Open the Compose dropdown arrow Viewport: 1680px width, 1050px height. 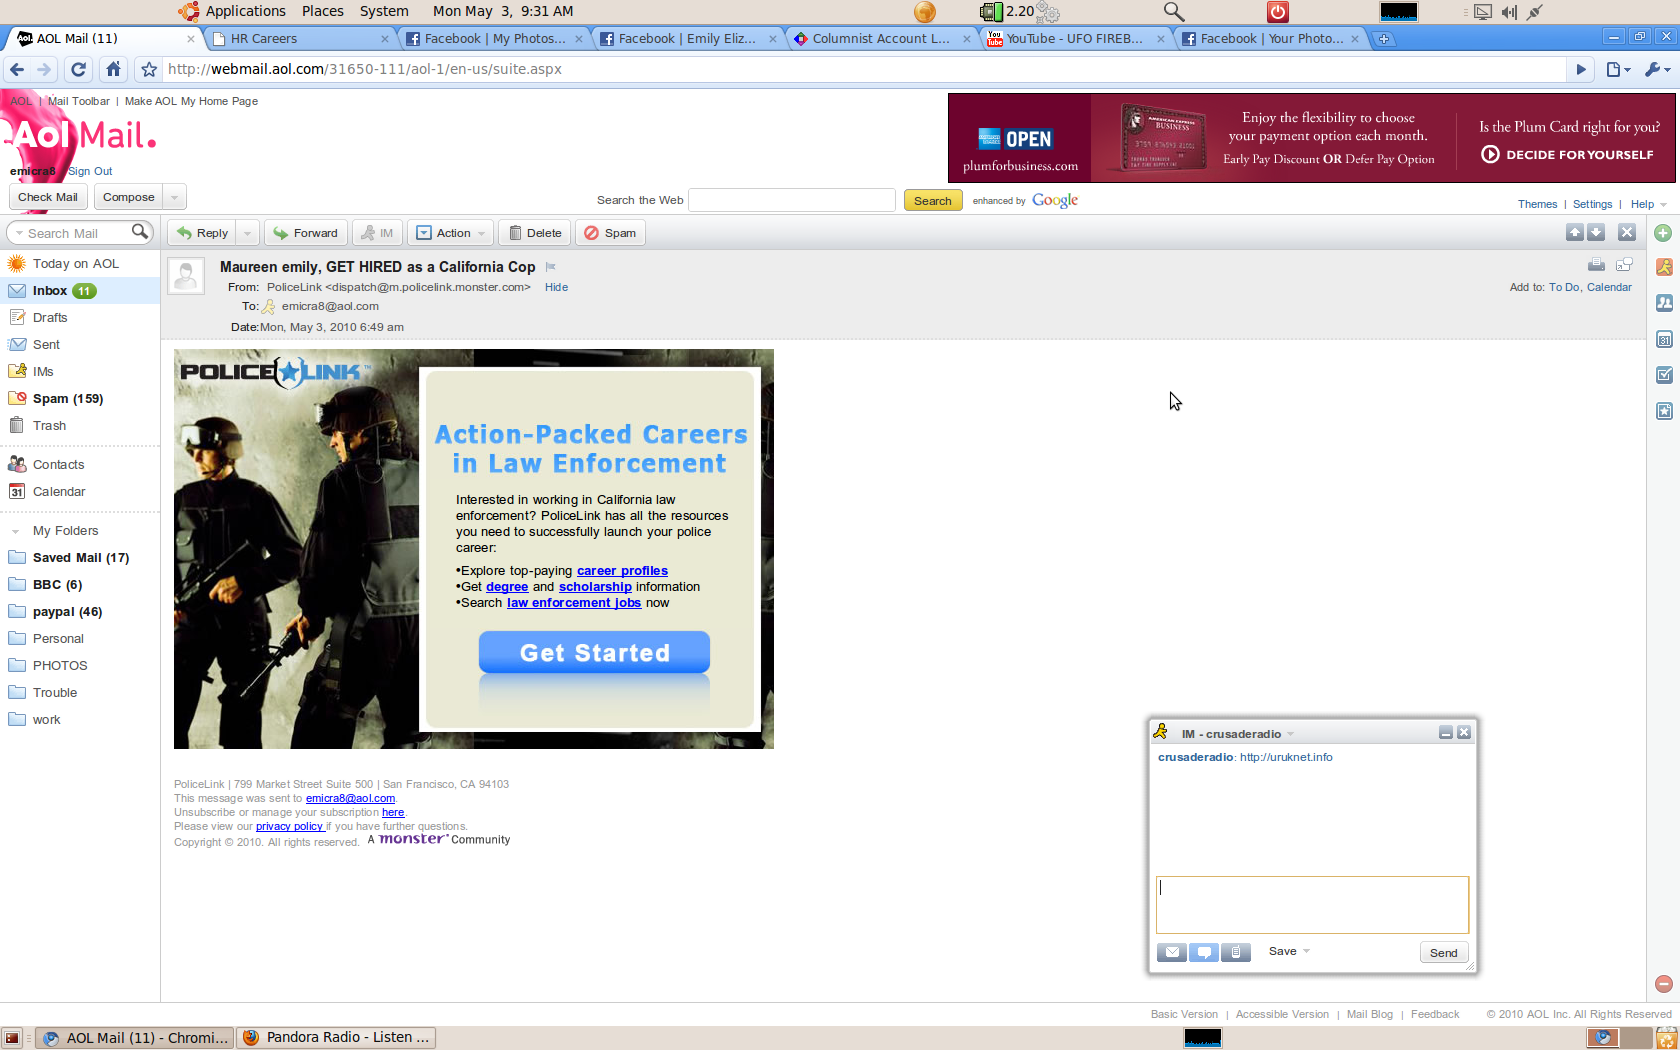174,197
